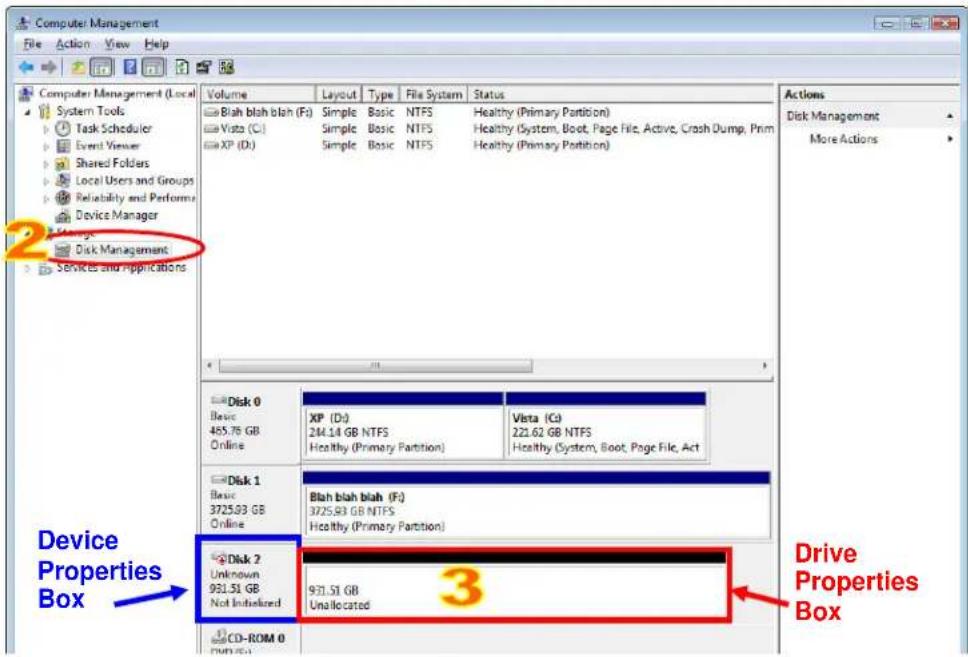The height and width of the screenshot is (657, 968).
Task: Click the Disk 2 Not Initialized label
Action: (246, 603)
